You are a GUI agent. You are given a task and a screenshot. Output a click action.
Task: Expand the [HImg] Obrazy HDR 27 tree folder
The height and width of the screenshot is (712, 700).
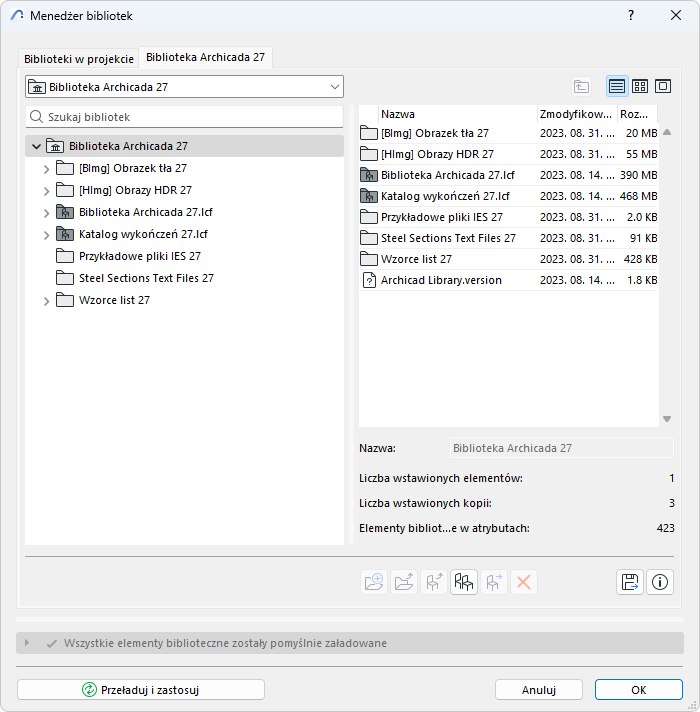click(46, 191)
